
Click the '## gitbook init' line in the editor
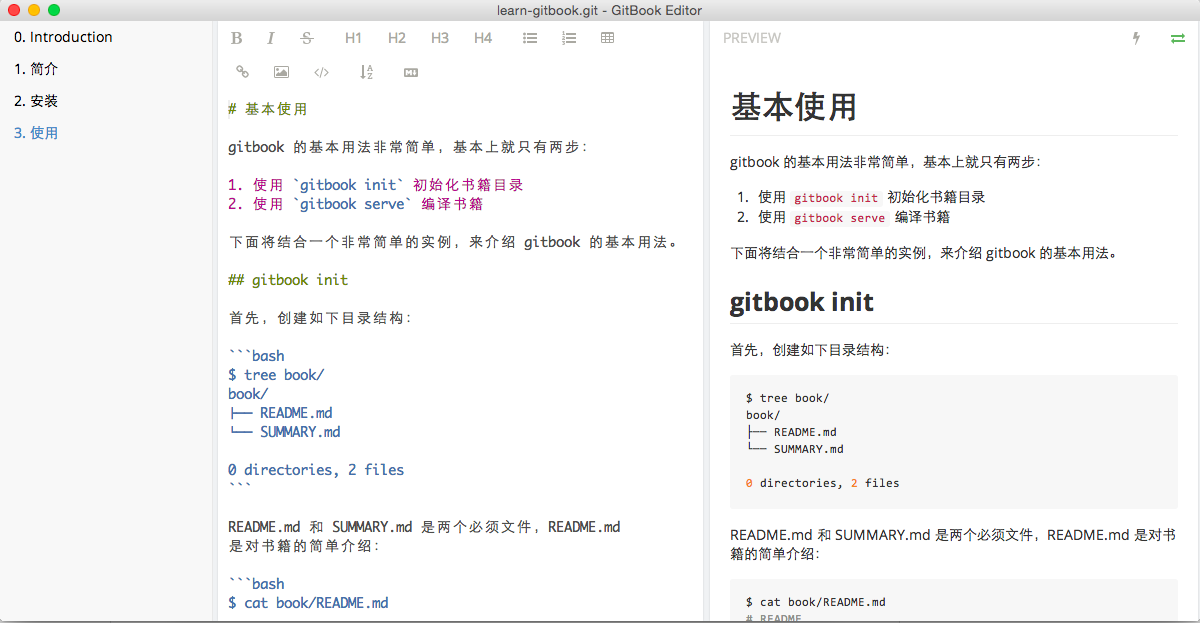[288, 280]
